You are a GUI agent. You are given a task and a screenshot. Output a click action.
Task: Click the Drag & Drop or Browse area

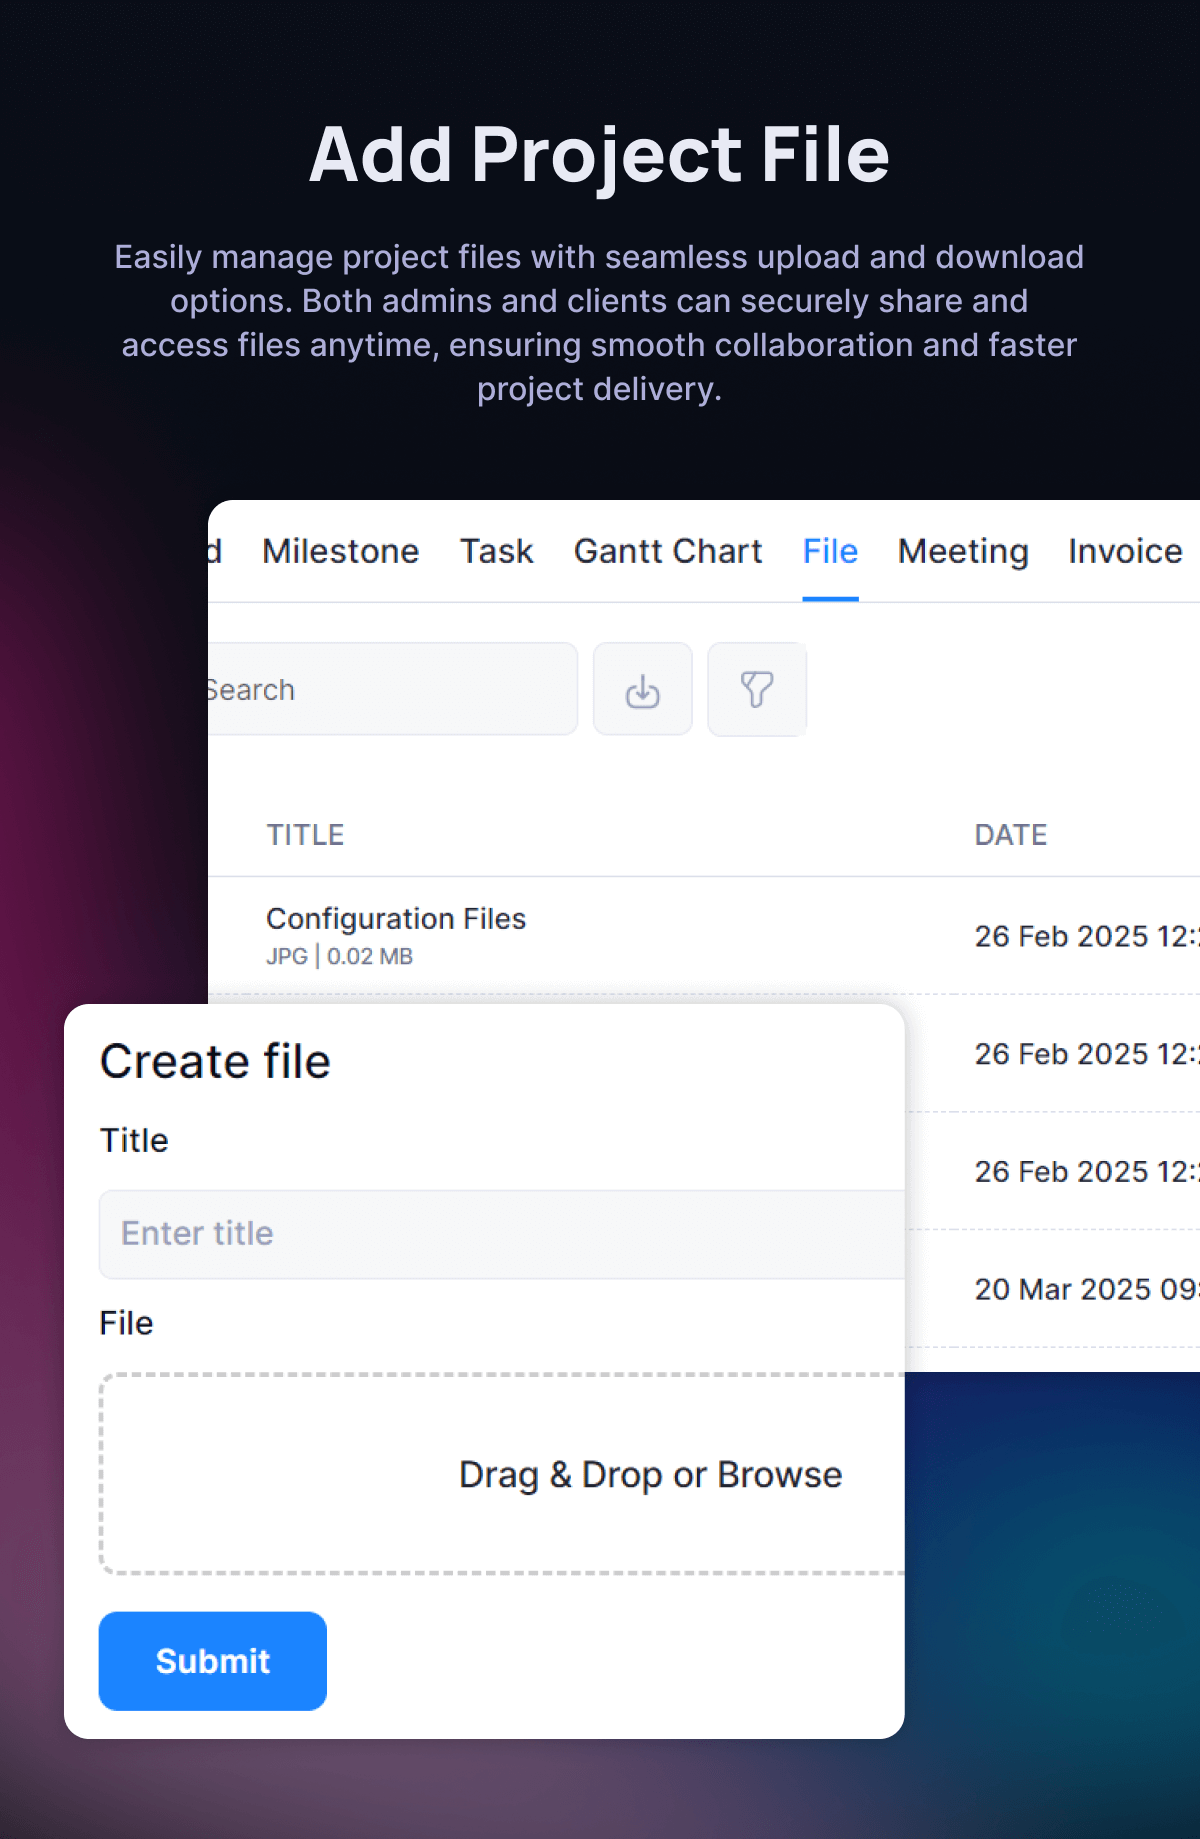point(502,1474)
